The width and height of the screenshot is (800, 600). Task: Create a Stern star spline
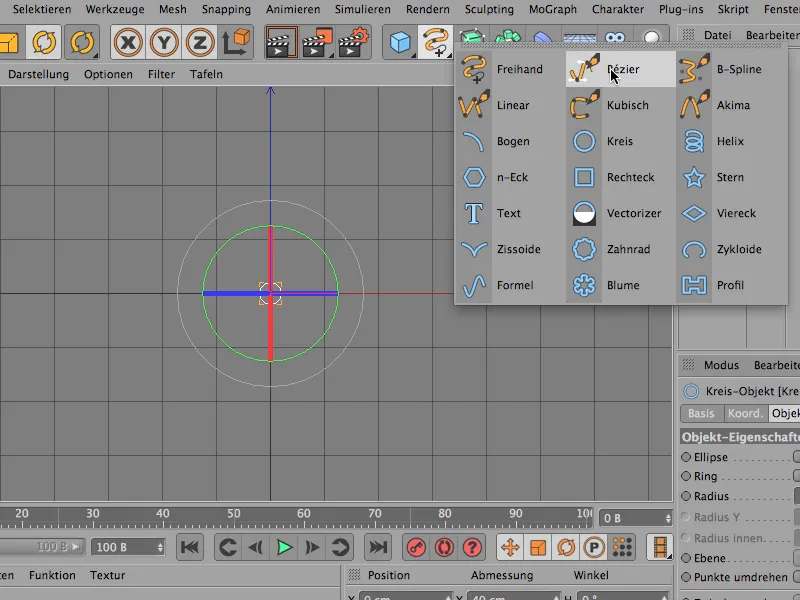(x=731, y=177)
